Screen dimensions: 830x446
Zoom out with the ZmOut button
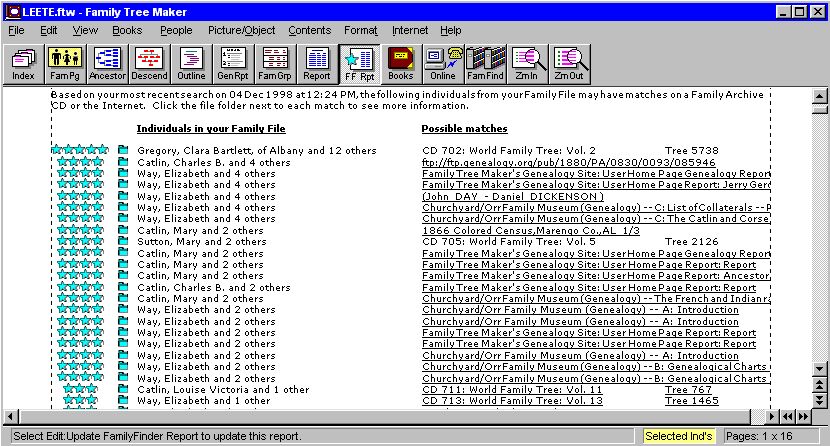(x=570, y=64)
